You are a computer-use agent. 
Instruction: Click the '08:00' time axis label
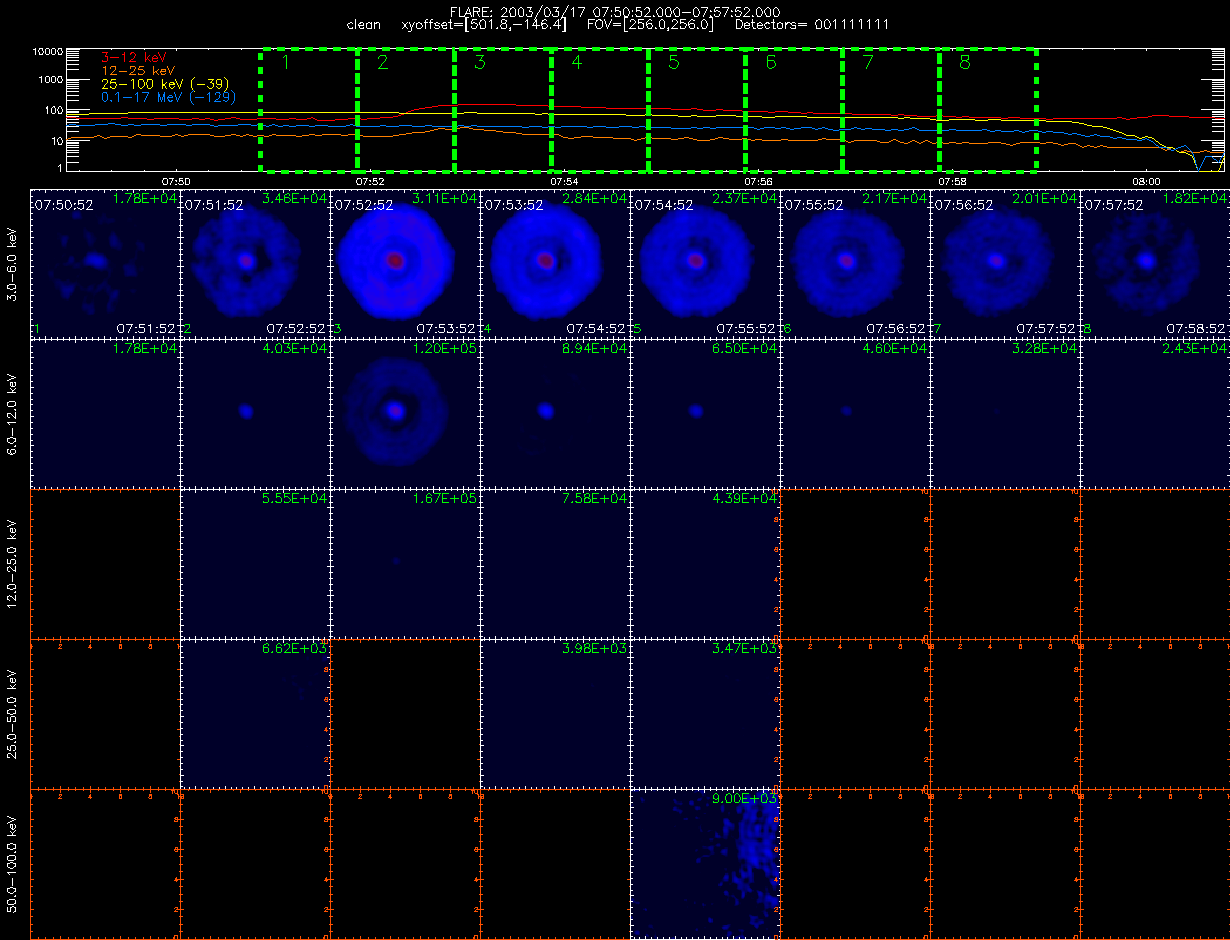tap(1146, 181)
